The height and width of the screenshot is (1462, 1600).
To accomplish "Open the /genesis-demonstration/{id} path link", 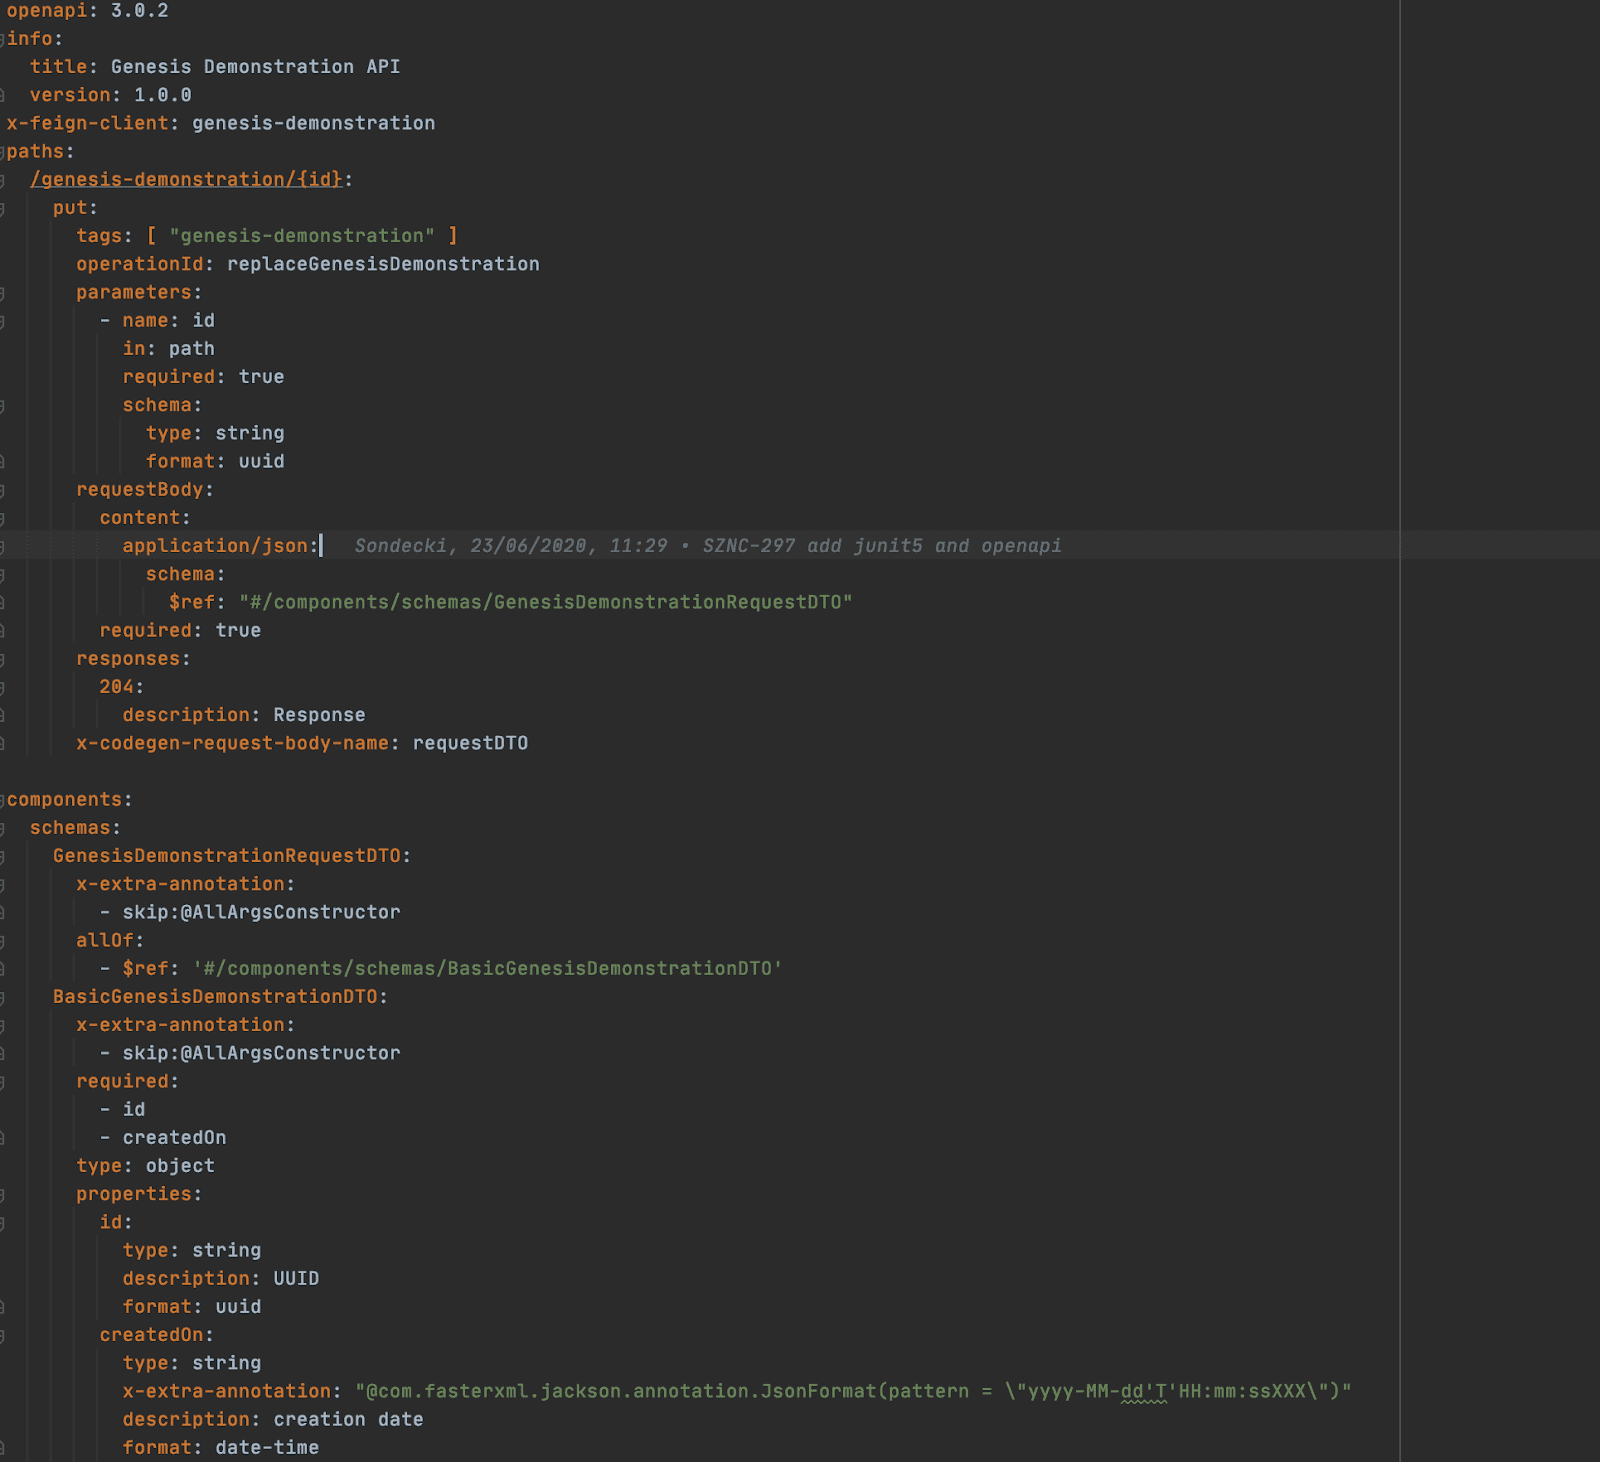I will click(187, 180).
